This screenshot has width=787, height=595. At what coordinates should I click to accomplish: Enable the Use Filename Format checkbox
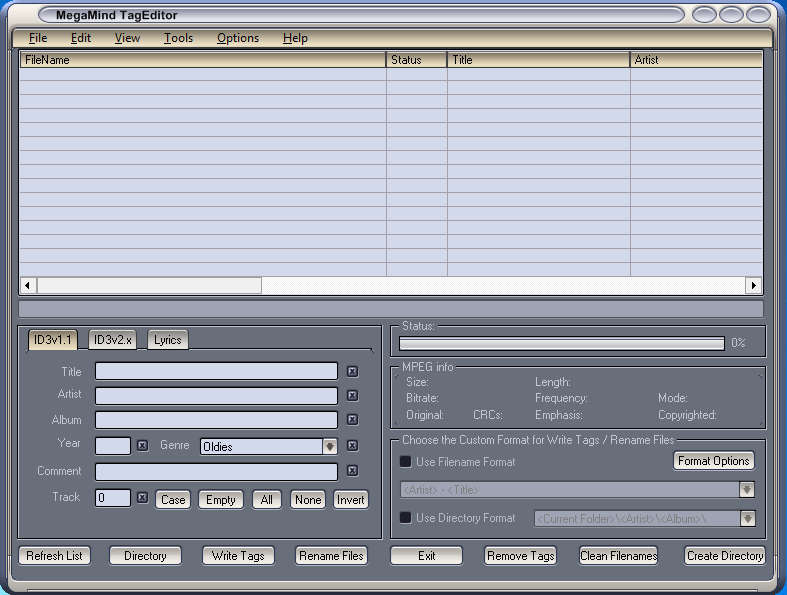coord(405,462)
